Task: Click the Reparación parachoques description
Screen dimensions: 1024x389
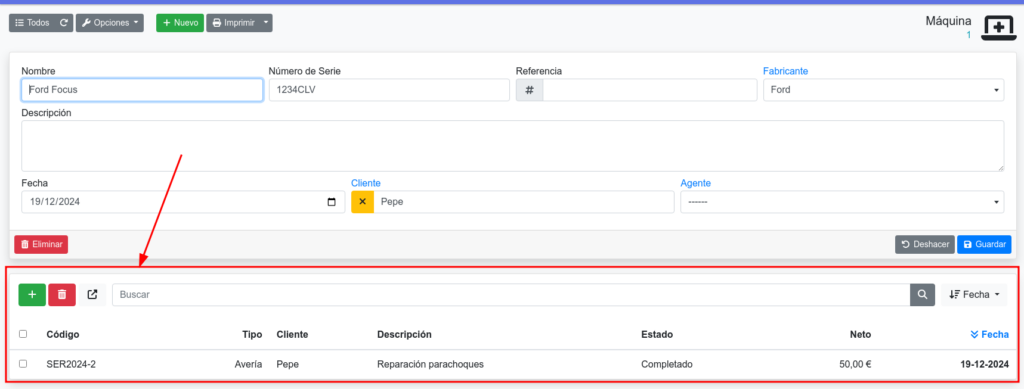Action: [x=430, y=364]
